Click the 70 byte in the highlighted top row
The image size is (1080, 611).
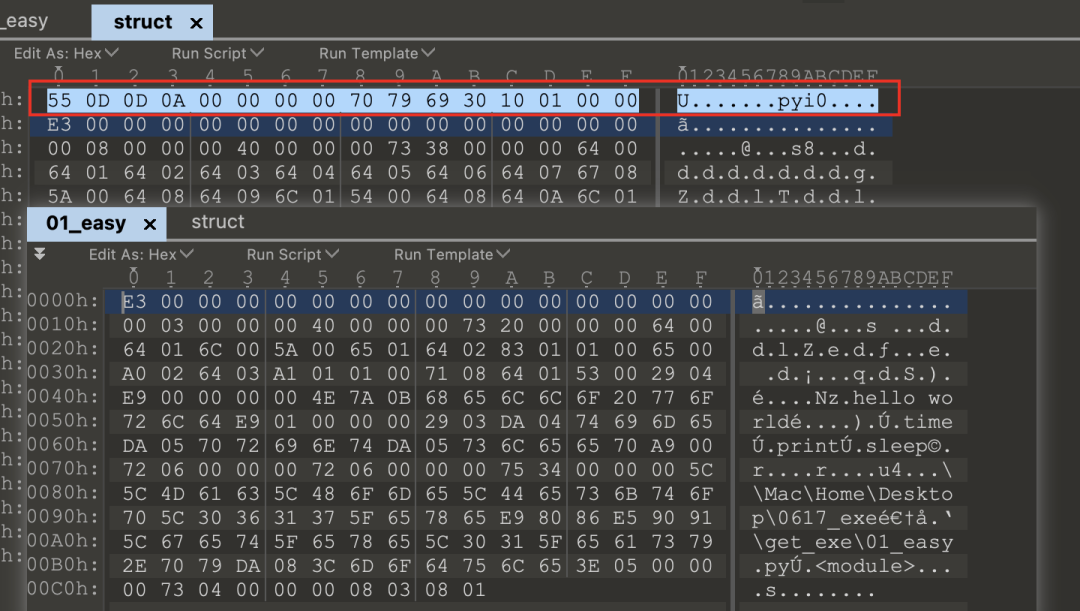361,101
